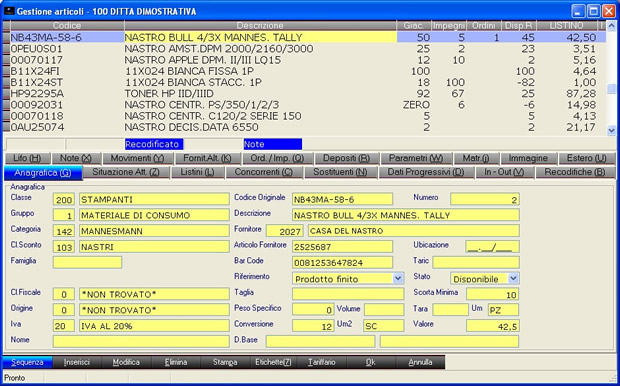Open the Depositi (R) tab
The height and width of the screenshot is (386, 620).
(x=346, y=158)
